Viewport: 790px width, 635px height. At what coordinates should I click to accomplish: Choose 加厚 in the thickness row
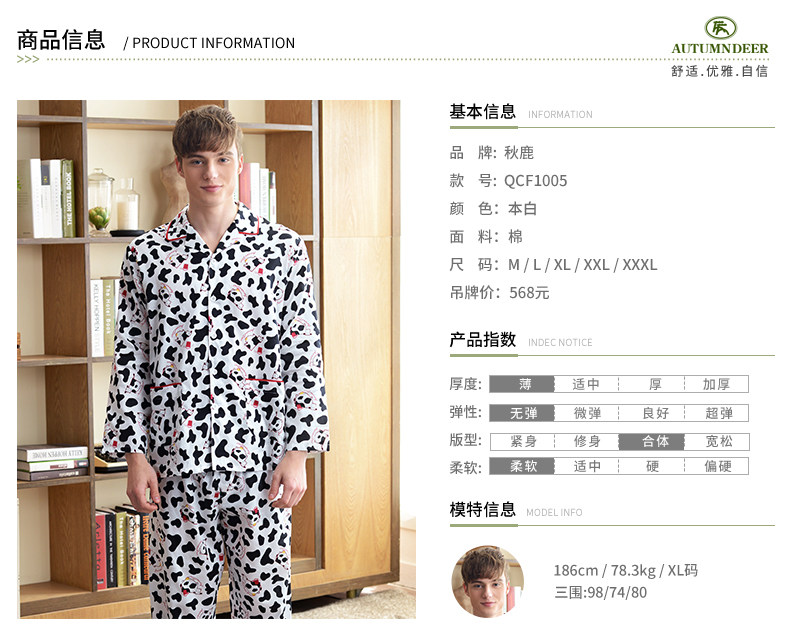coord(716,384)
